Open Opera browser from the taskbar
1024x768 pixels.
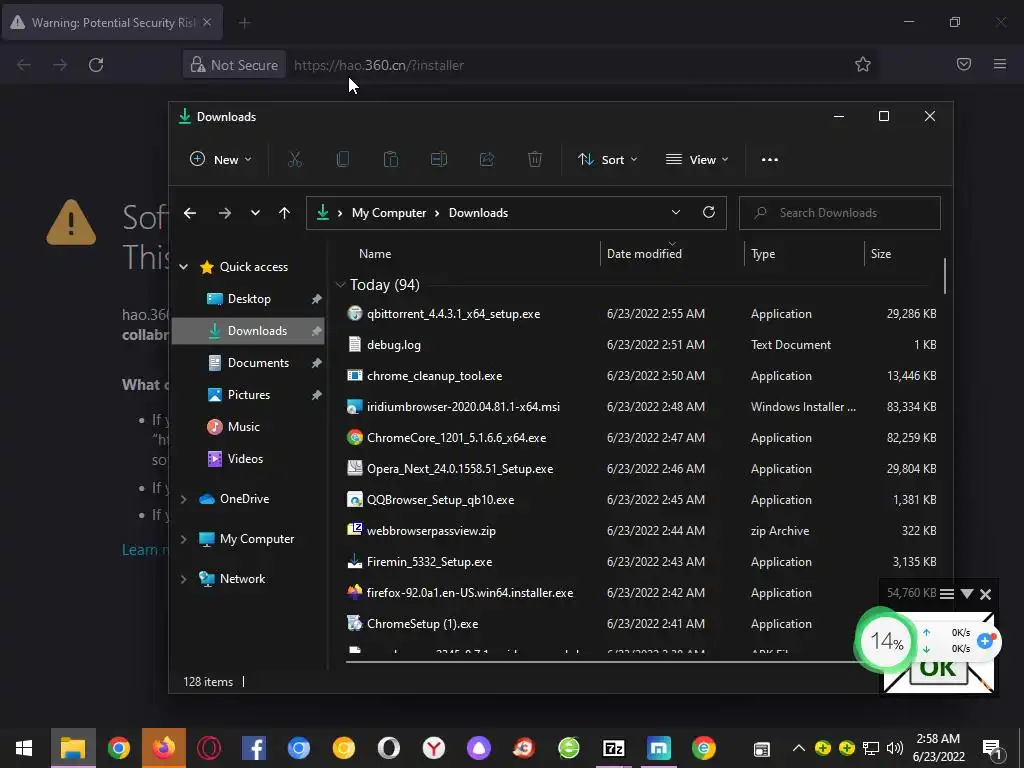[209, 748]
